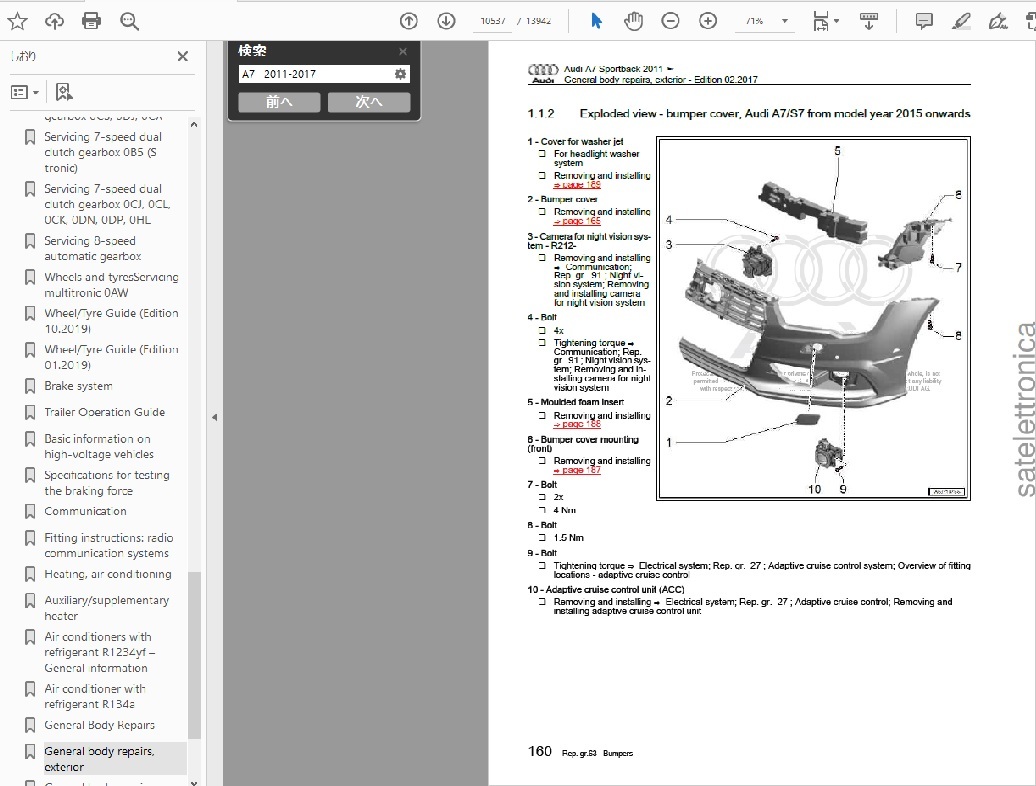Open bookmark Servicing 8-speed automatic gearbox
Image resolution: width=1036 pixels, height=786 pixels.
coord(92,248)
